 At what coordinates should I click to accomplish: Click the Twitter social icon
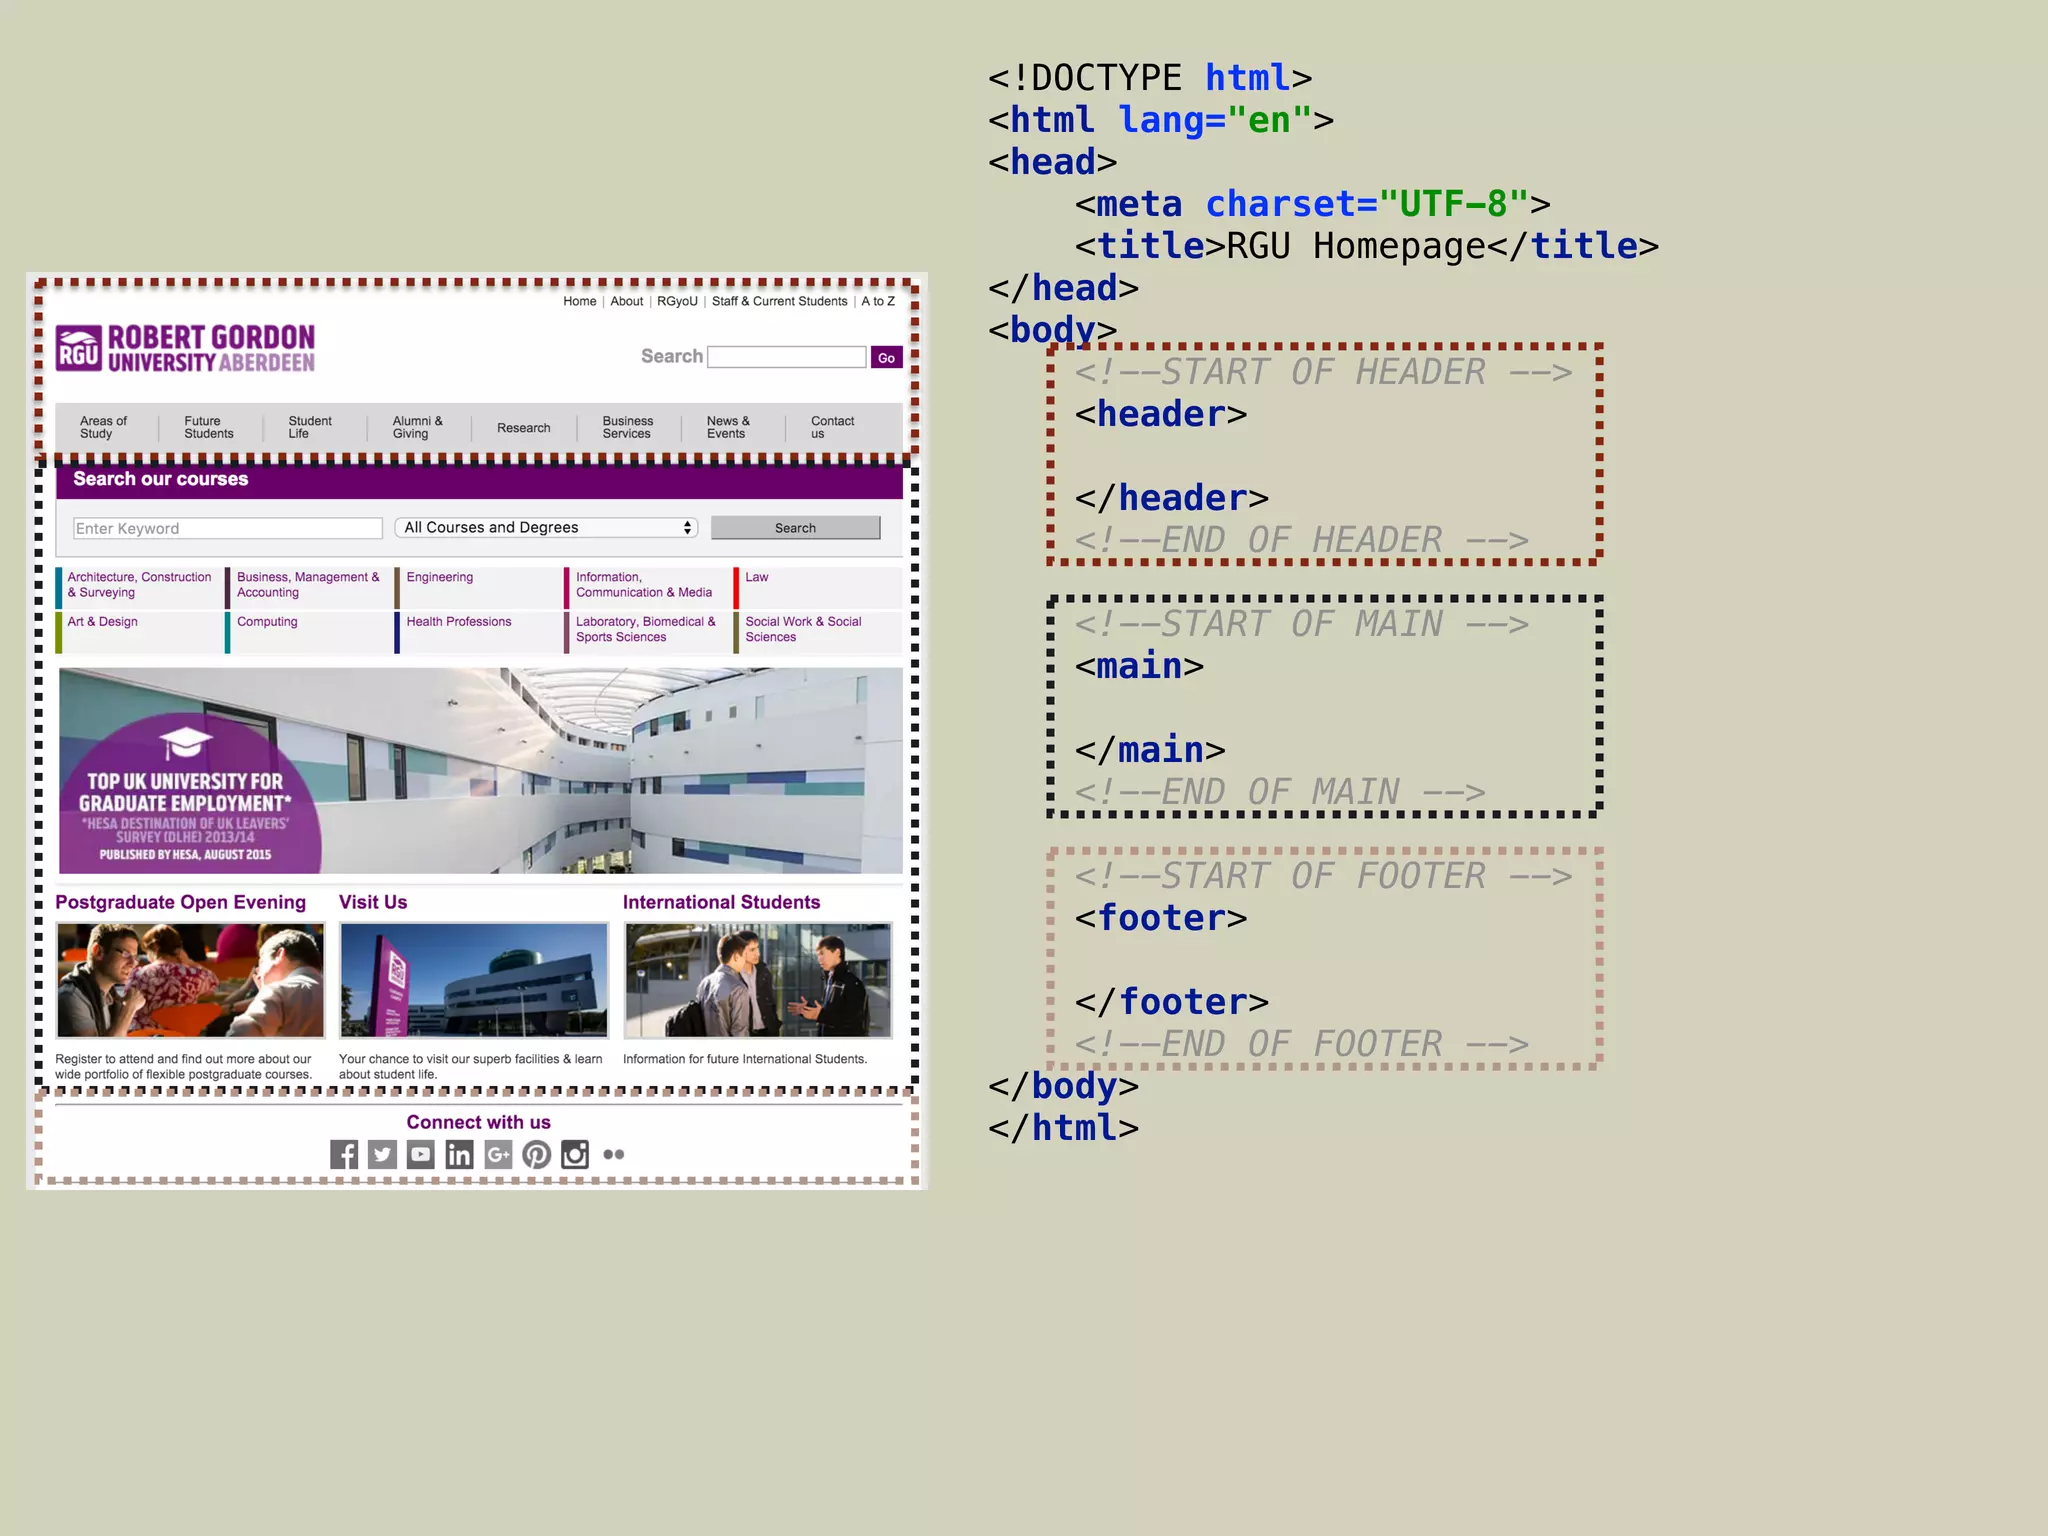382,1155
